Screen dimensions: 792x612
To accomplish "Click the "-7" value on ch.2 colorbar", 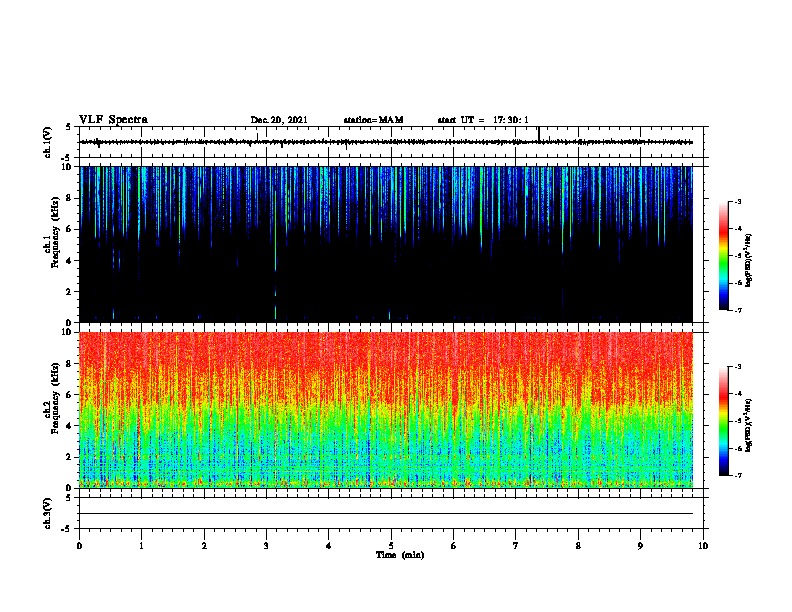I will [x=737, y=476].
